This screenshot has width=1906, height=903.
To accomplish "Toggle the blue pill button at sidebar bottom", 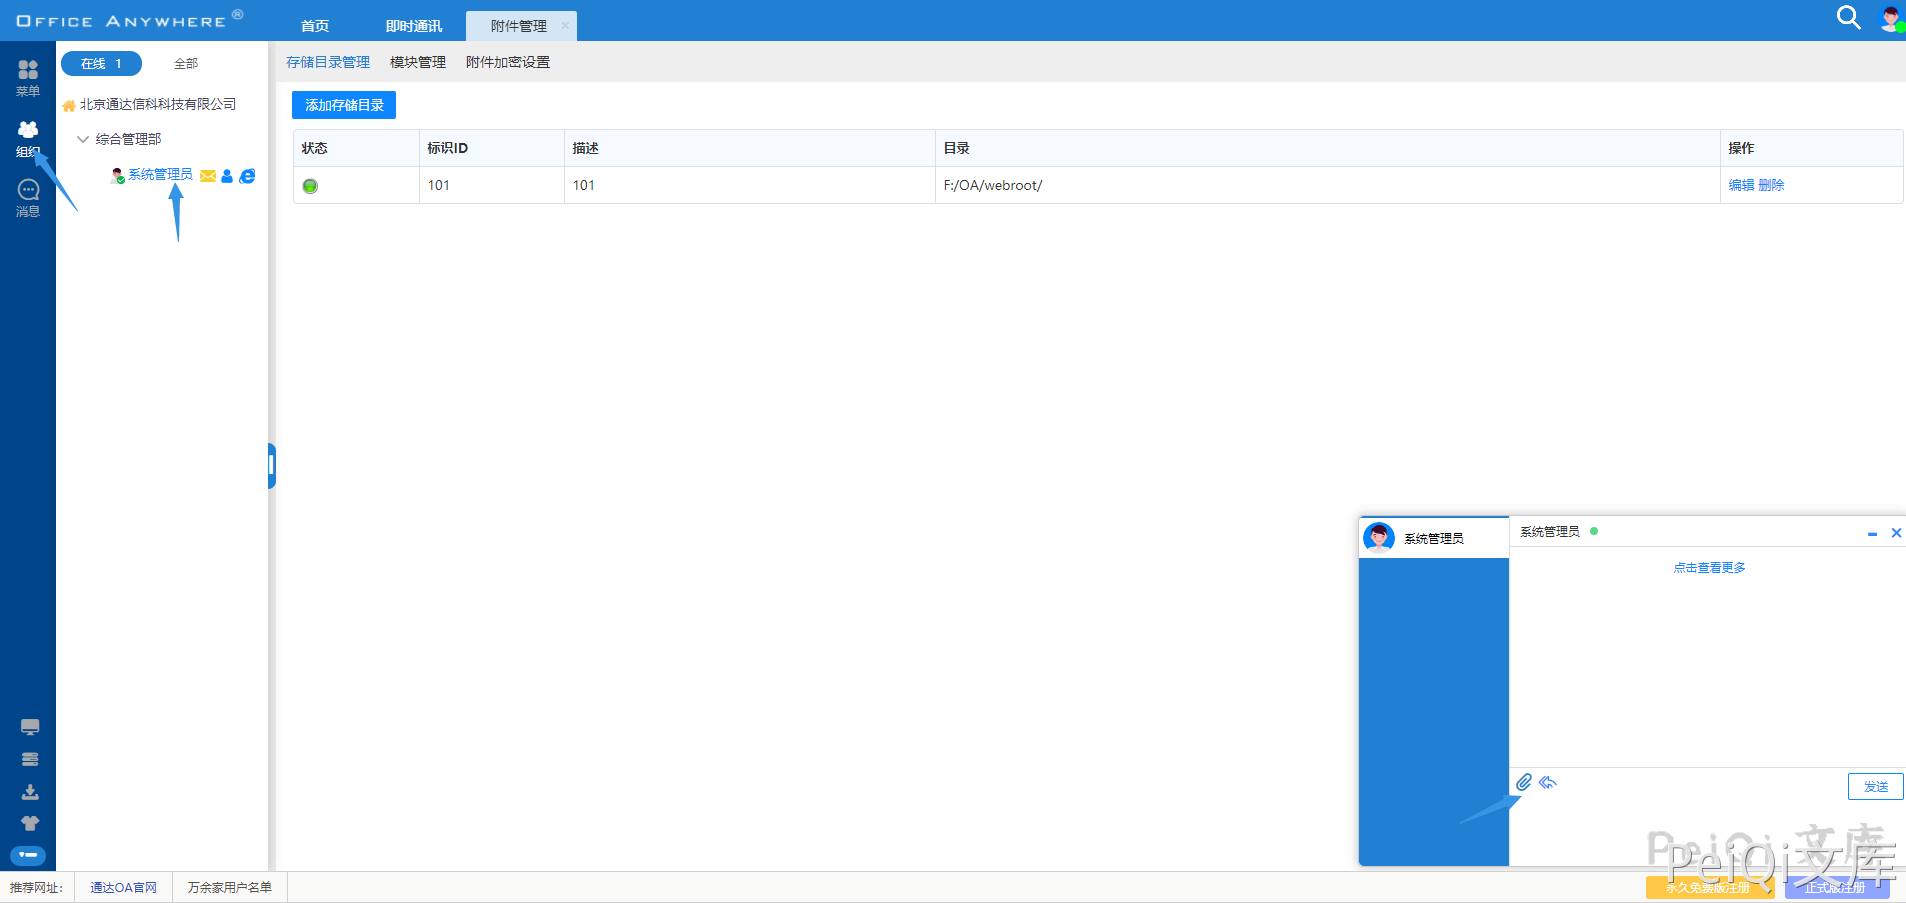I will (28, 855).
